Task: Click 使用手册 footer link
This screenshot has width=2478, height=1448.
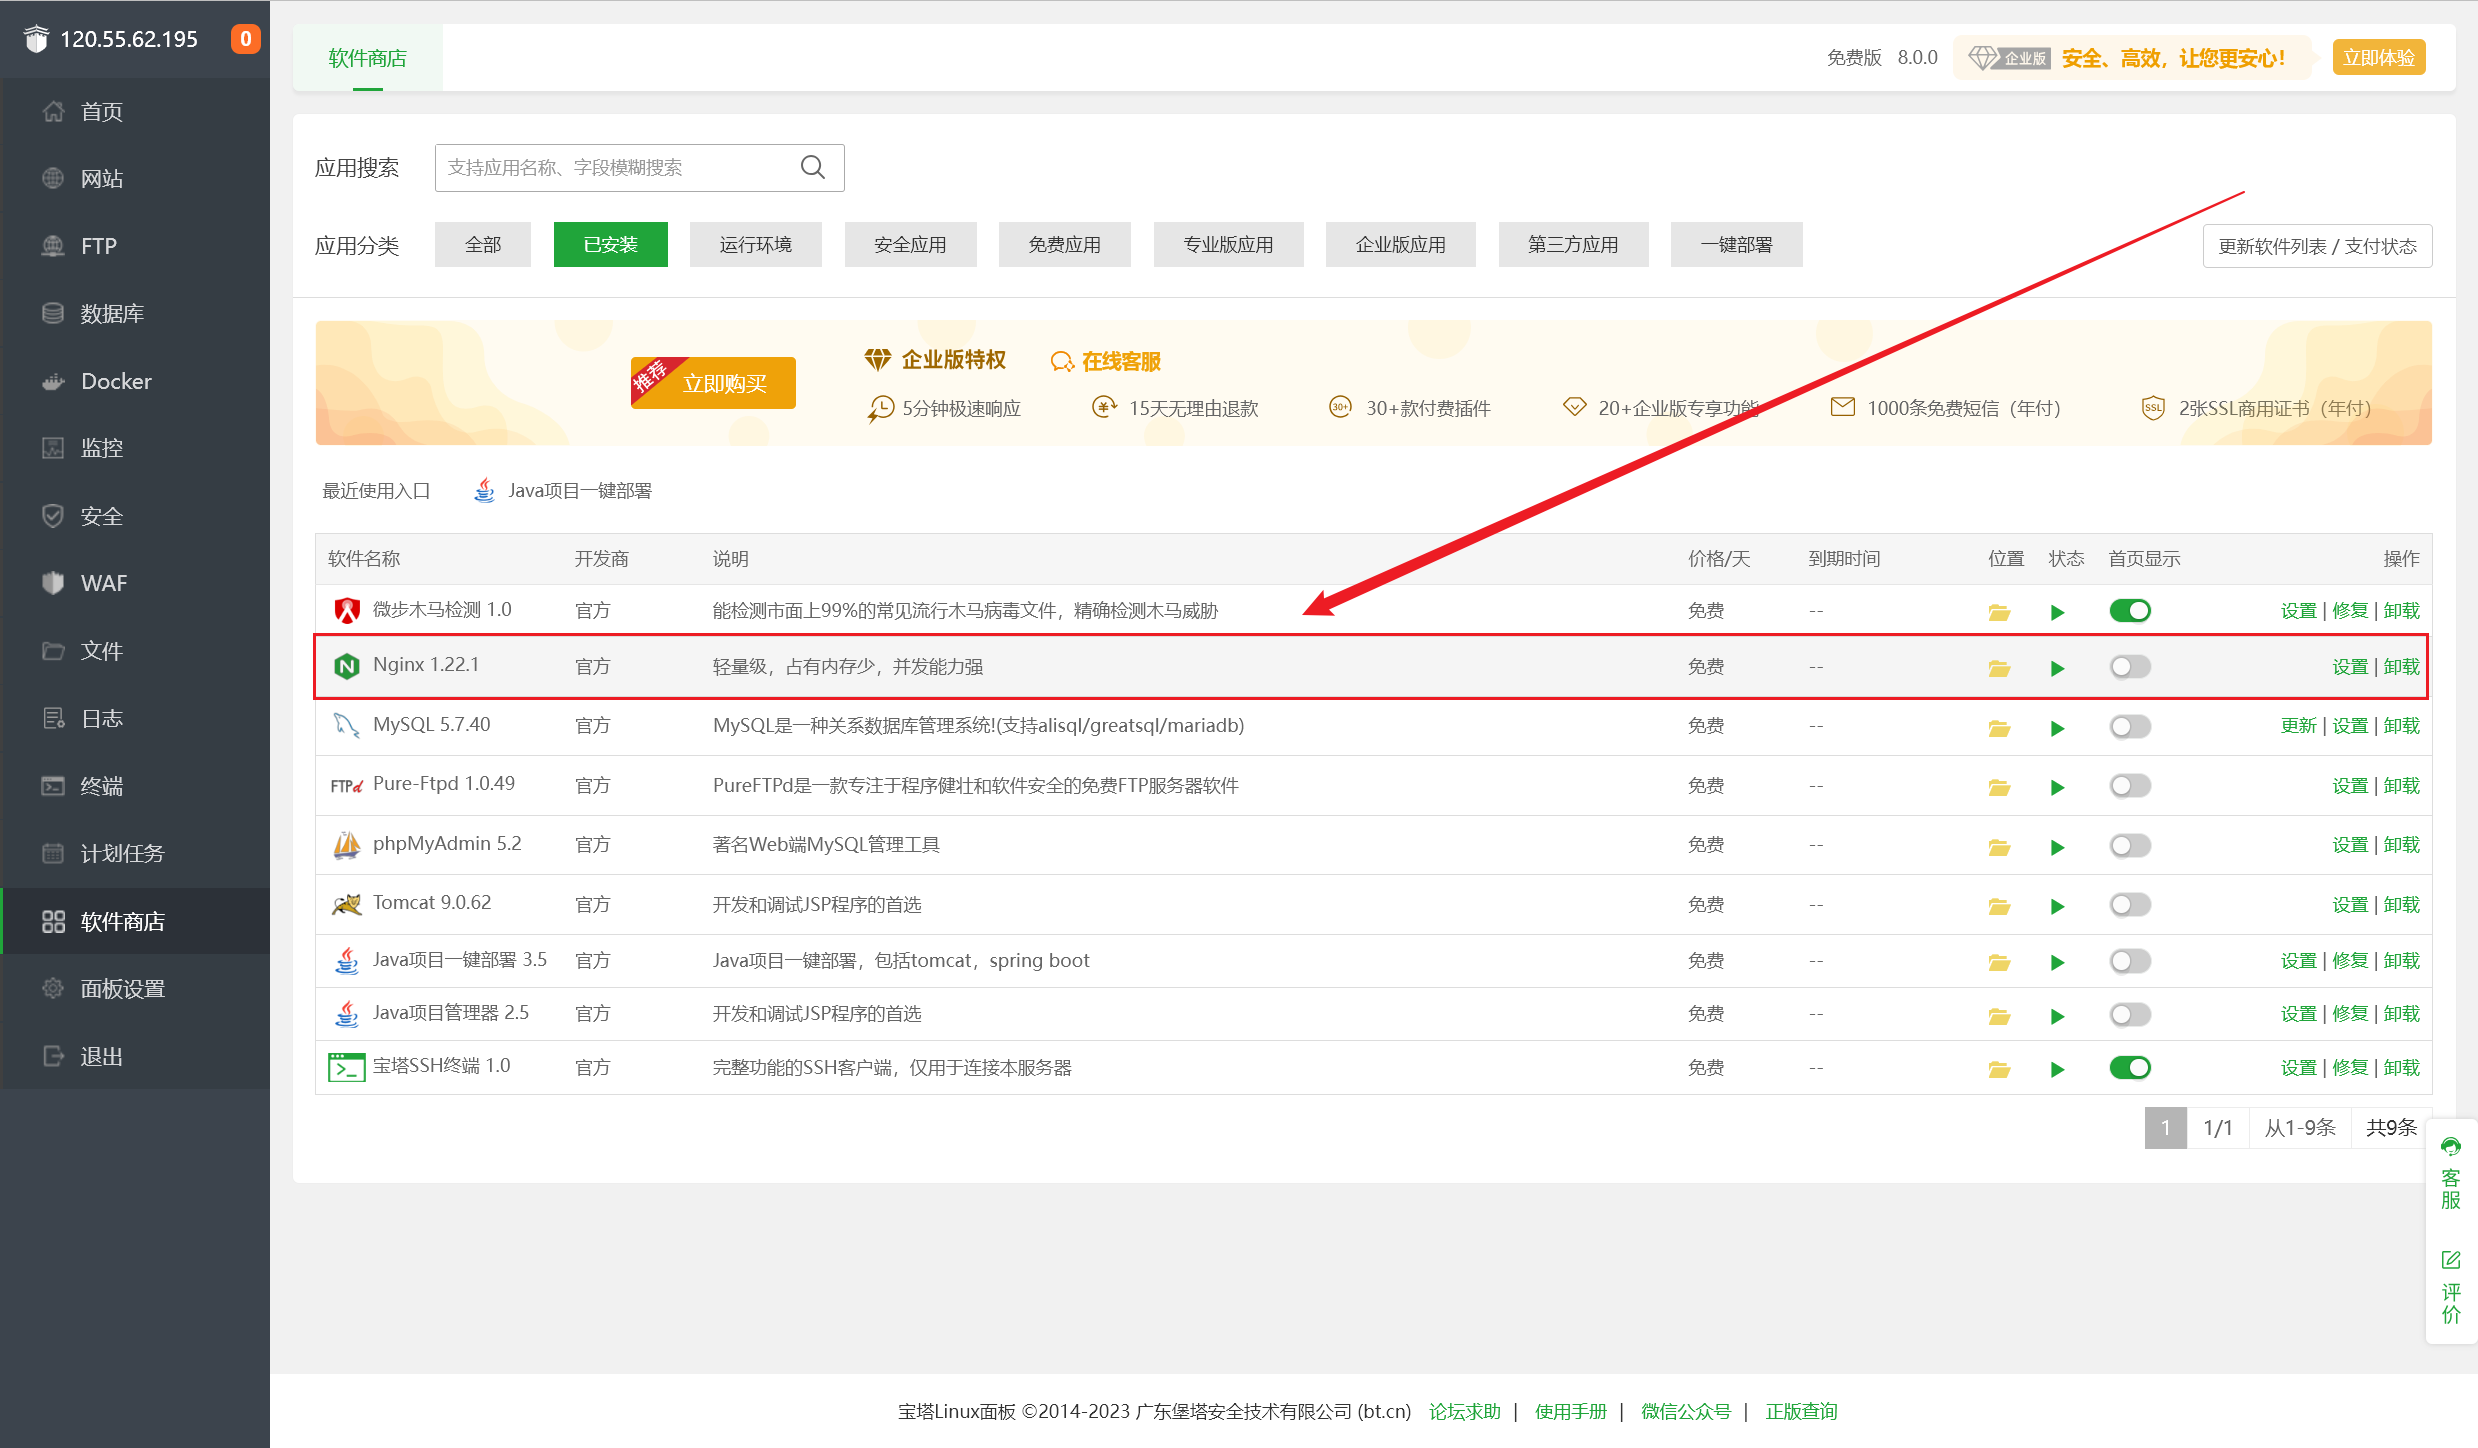Action: [x=1571, y=1411]
